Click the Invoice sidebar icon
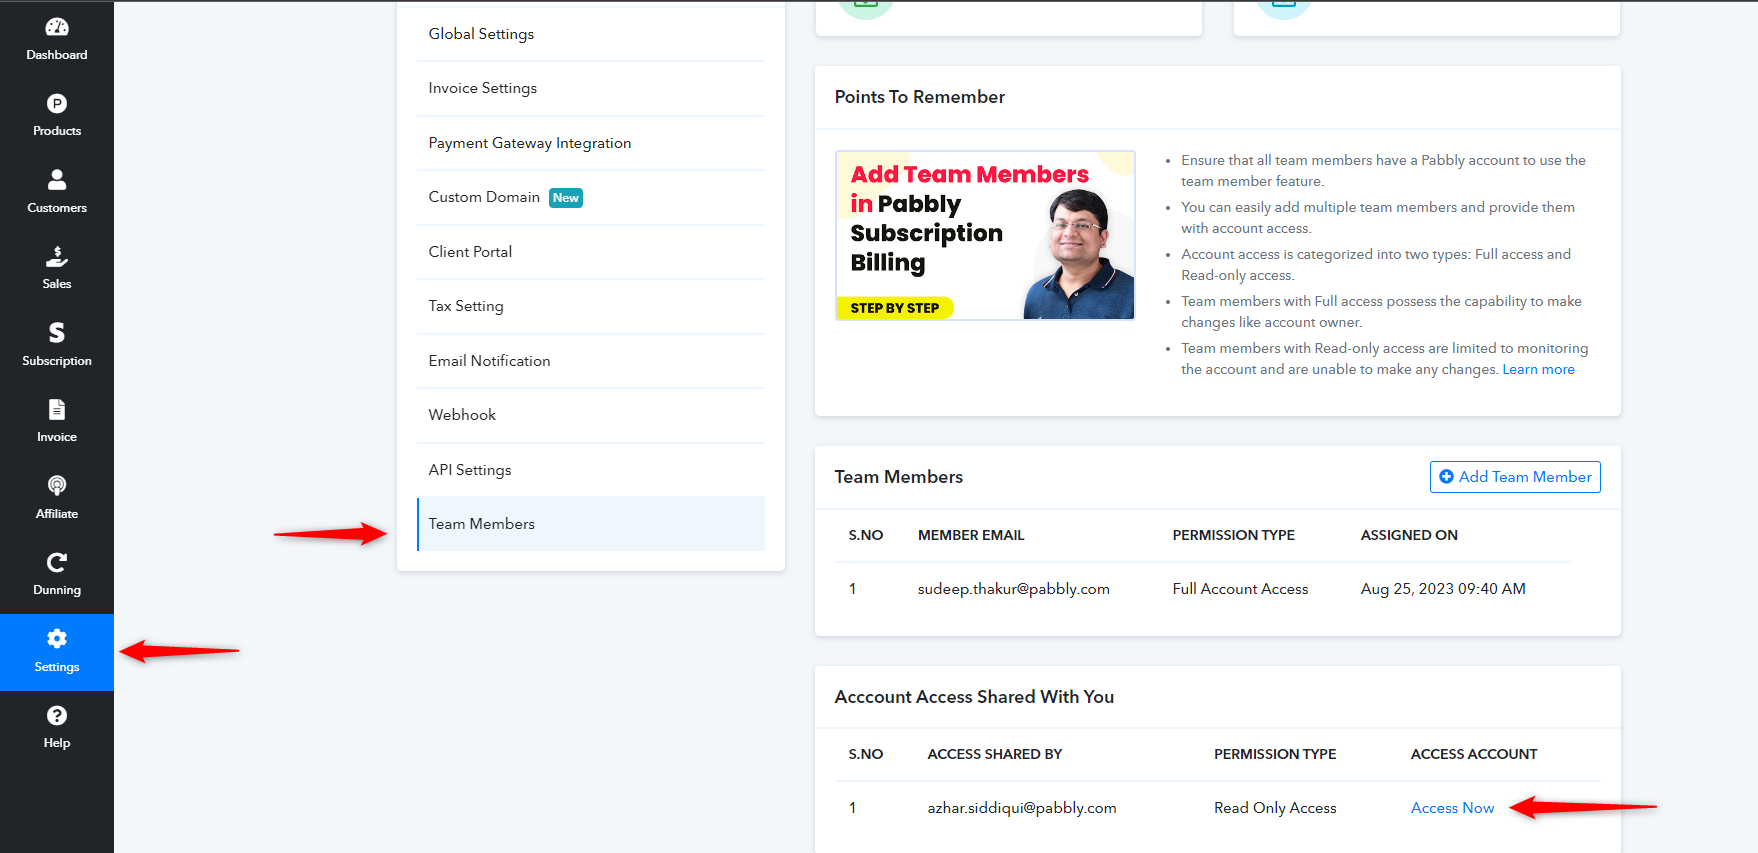Image resolution: width=1758 pixels, height=853 pixels. (x=57, y=410)
